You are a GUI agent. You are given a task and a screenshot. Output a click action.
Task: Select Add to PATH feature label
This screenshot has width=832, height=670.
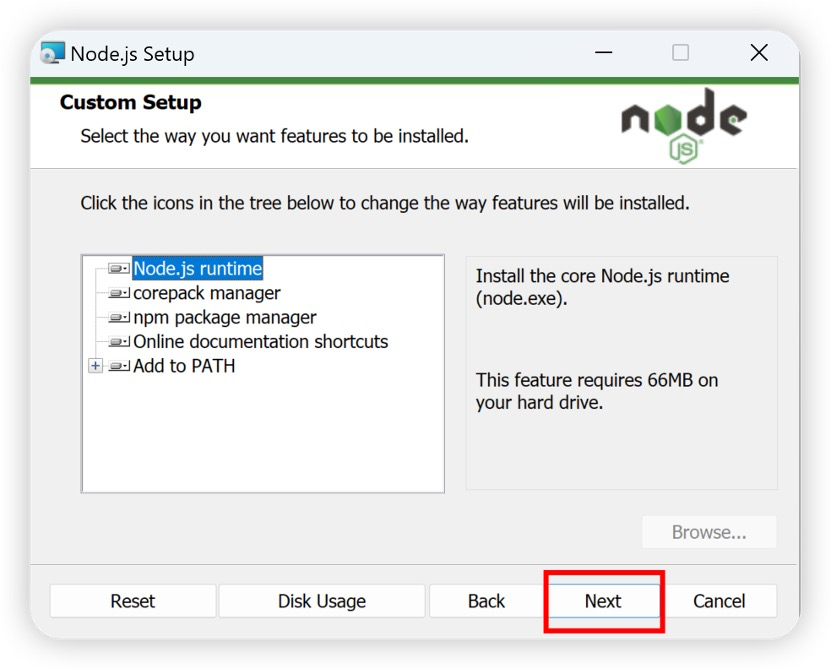[x=184, y=366]
